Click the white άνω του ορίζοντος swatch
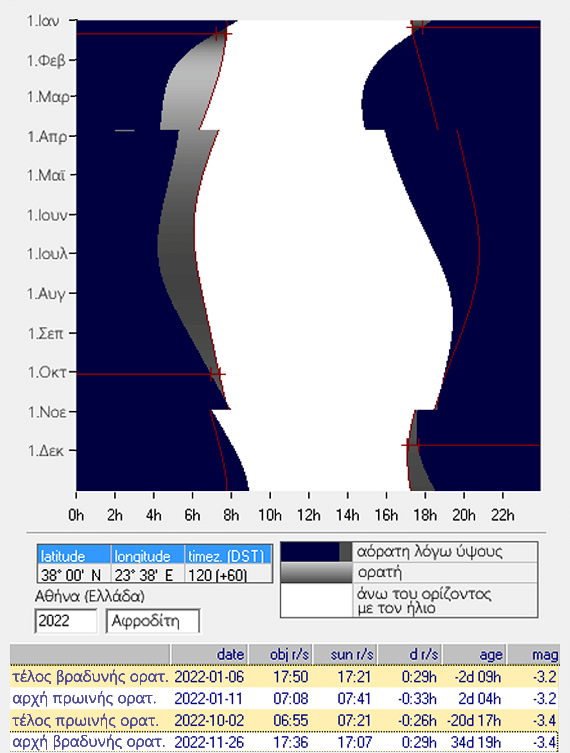The image size is (570, 753). pyautogui.click(x=316, y=600)
